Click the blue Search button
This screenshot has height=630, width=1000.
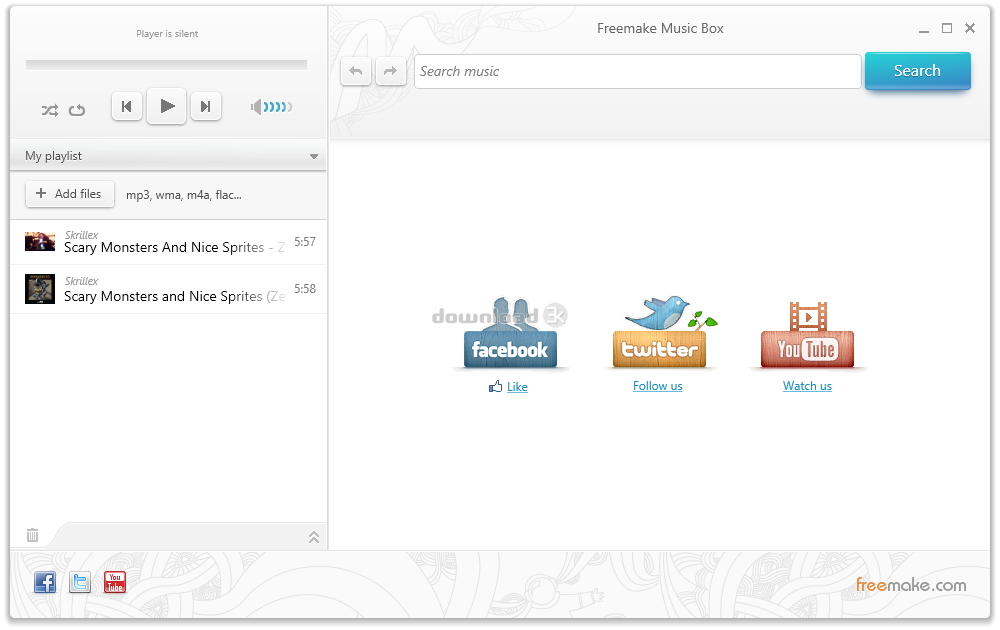coord(918,71)
